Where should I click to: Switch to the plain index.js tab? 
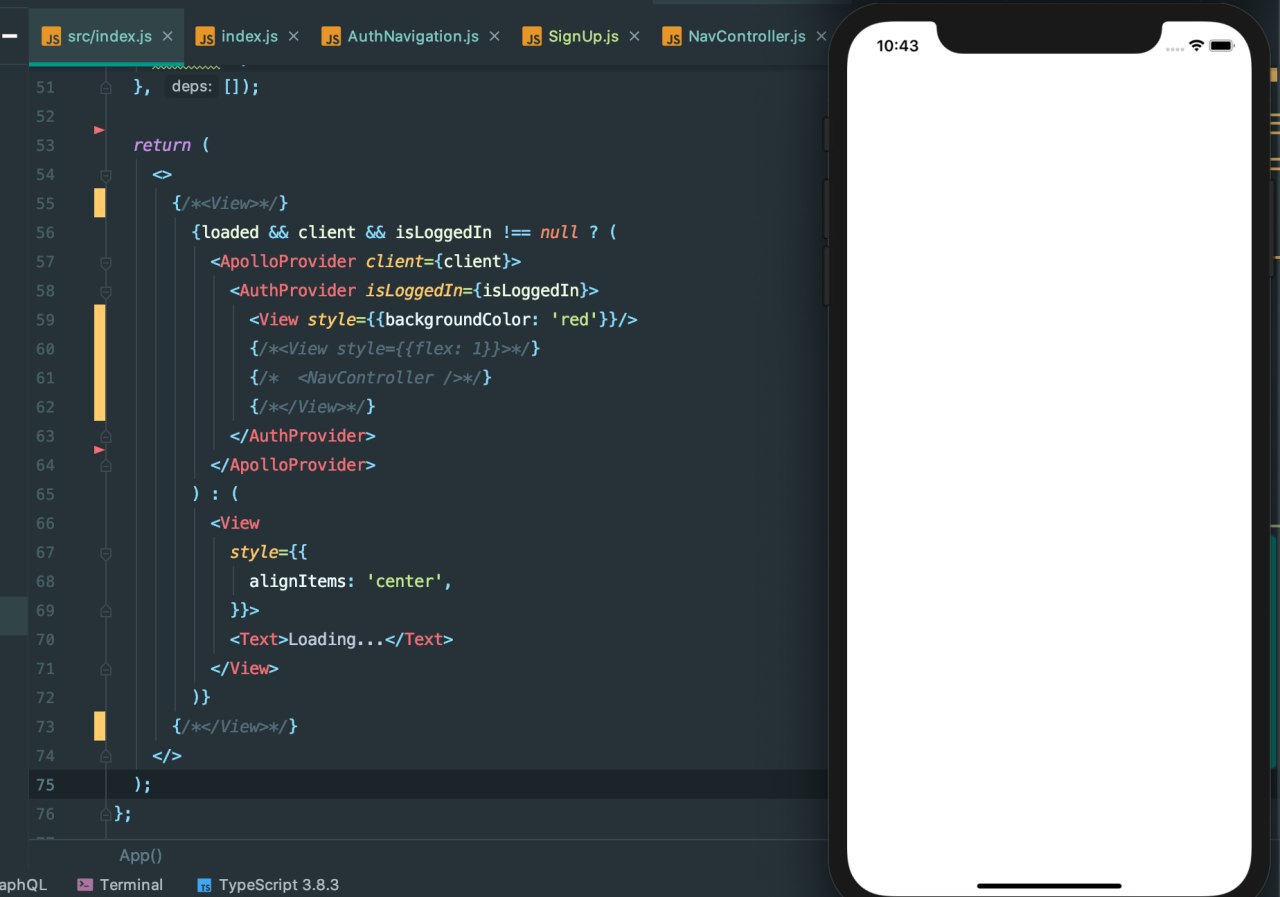pos(249,36)
